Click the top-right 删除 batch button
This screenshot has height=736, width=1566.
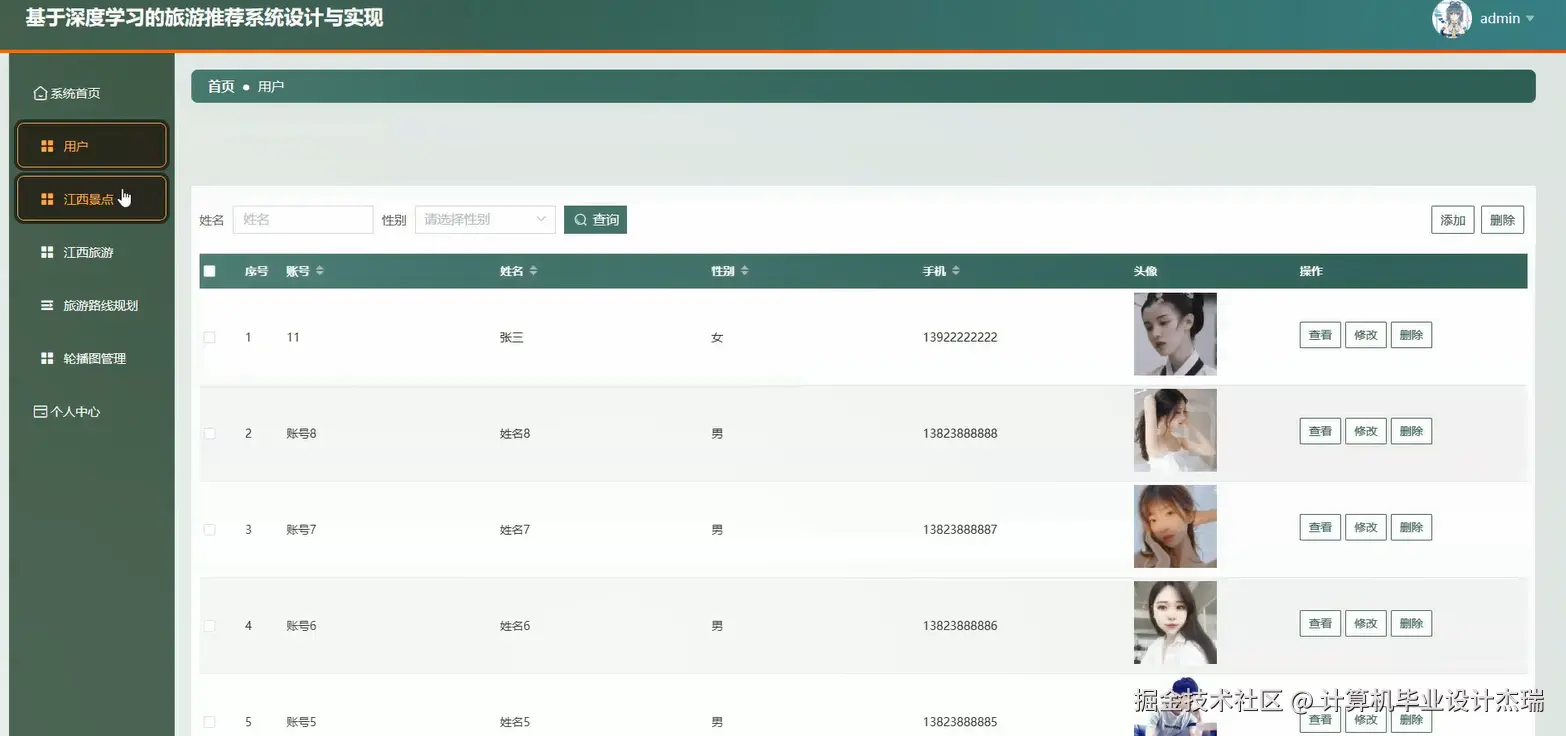click(1502, 220)
